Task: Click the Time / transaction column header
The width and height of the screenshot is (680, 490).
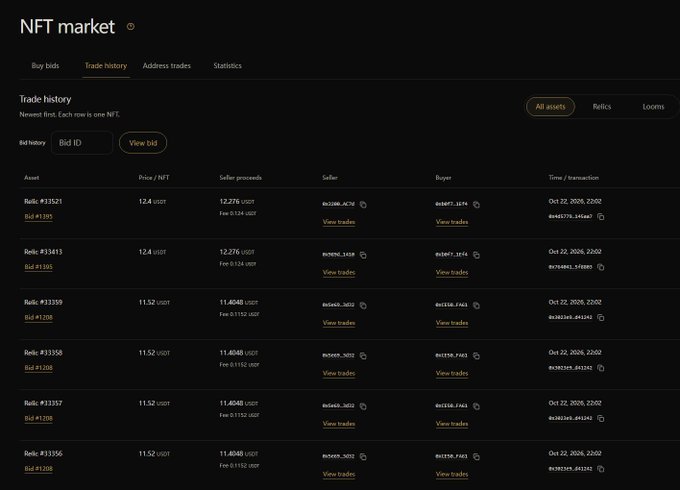Action: (x=573, y=178)
